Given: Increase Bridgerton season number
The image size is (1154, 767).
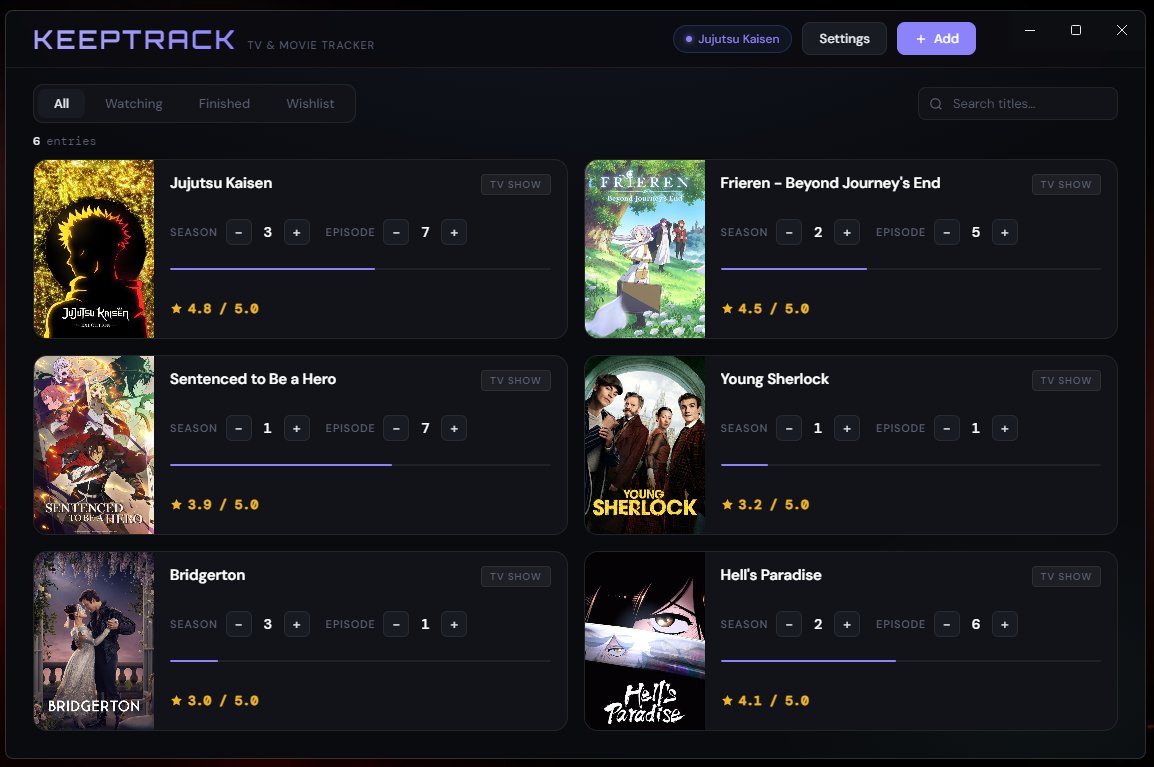Looking at the screenshot, I should 297,624.
